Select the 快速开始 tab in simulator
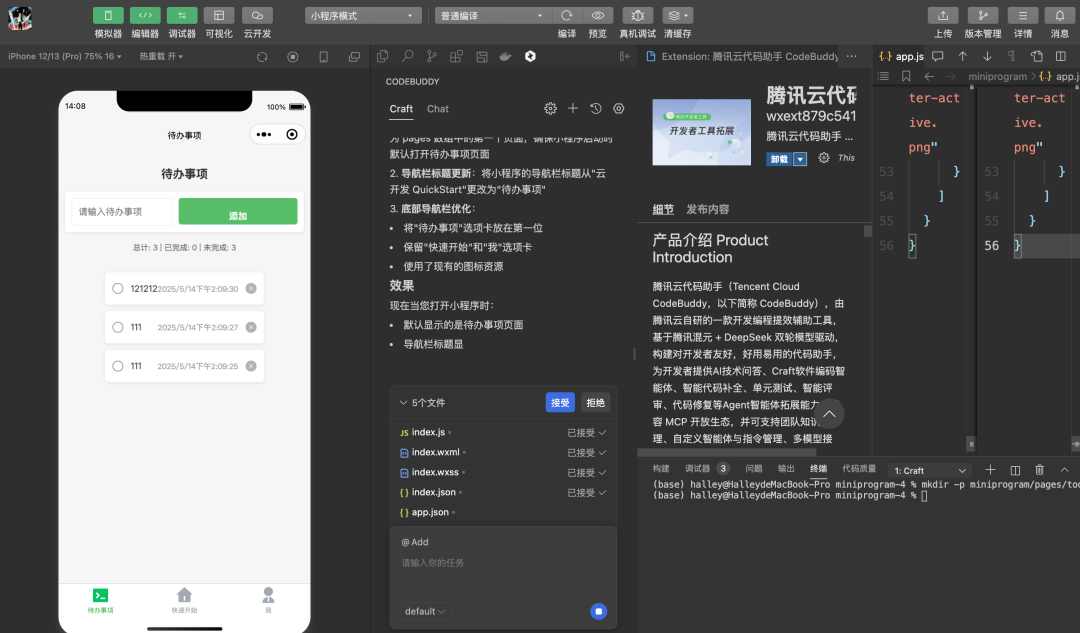Screen dimensions: 1080x633 pyautogui.click(x=185, y=600)
